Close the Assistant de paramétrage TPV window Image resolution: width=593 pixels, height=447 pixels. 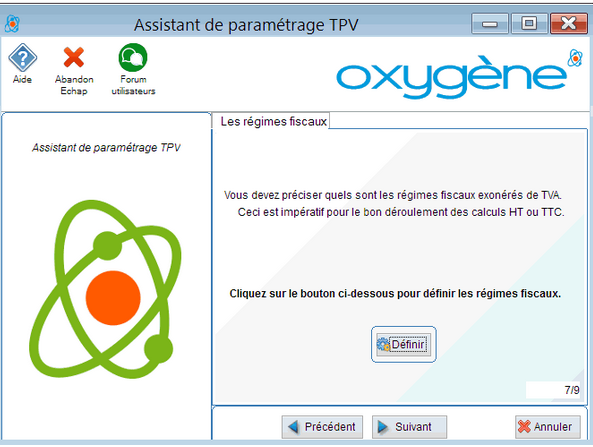(x=569, y=24)
